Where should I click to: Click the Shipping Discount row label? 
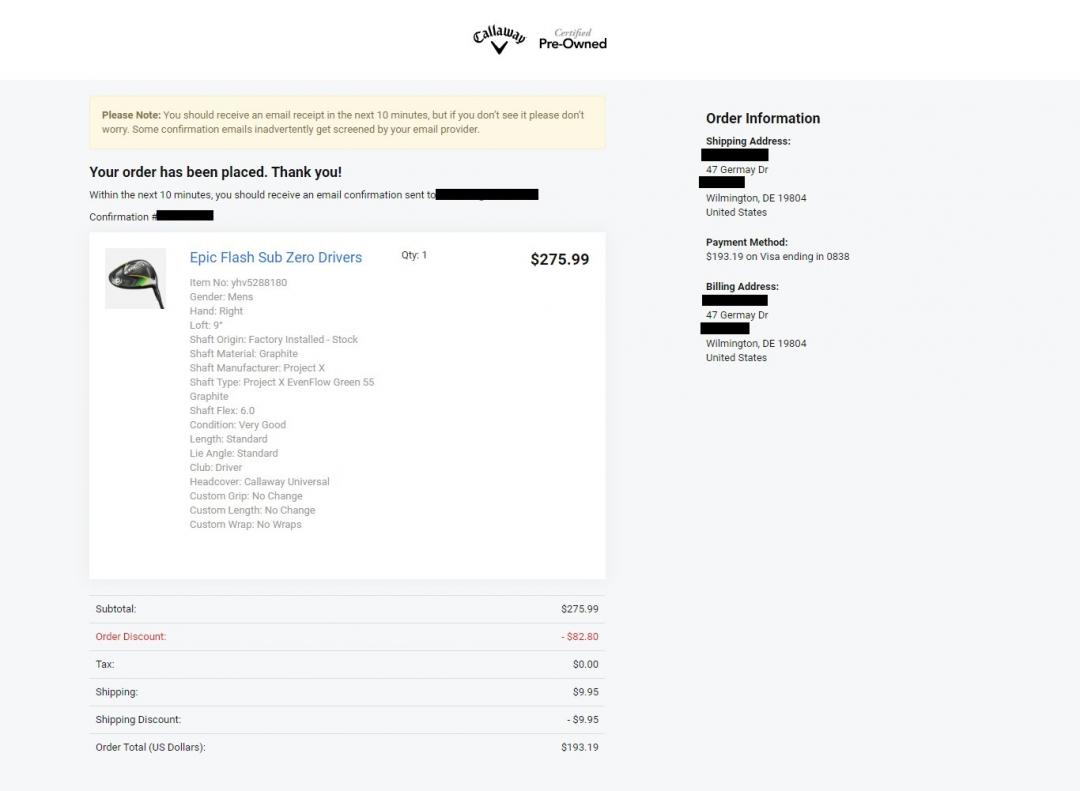[x=138, y=720]
